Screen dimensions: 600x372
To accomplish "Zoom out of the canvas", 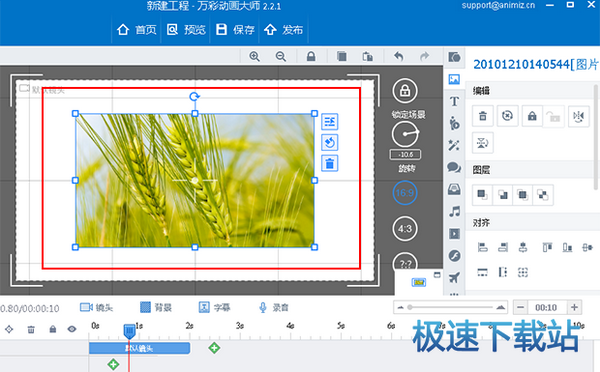I will pyautogui.click(x=281, y=57).
